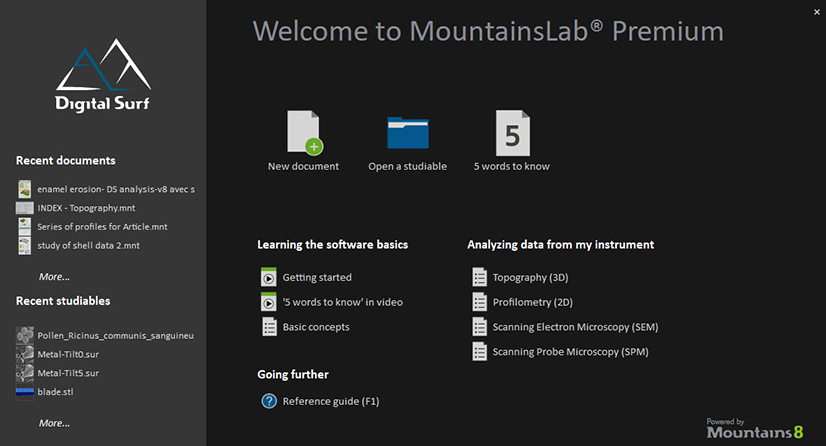Image resolution: width=826 pixels, height=446 pixels.
Task: Click the 5 words to know page icon
Action: pyautogui.click(x=513, y=133)
